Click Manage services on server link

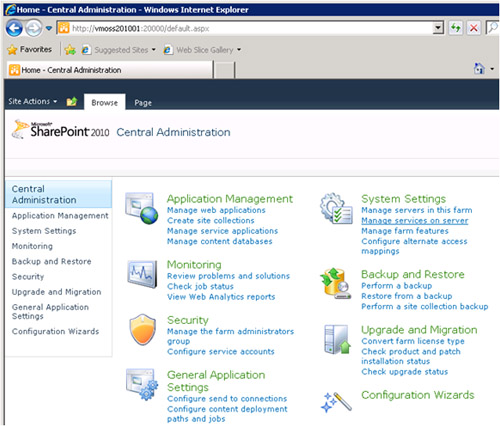[x=415, y=220]
